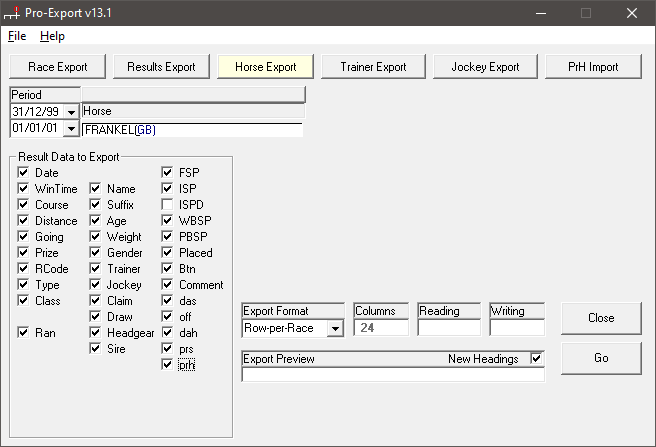
Task: Click the Close button beside Writing field
Action: pyautogui.click(x=601, y=318)
